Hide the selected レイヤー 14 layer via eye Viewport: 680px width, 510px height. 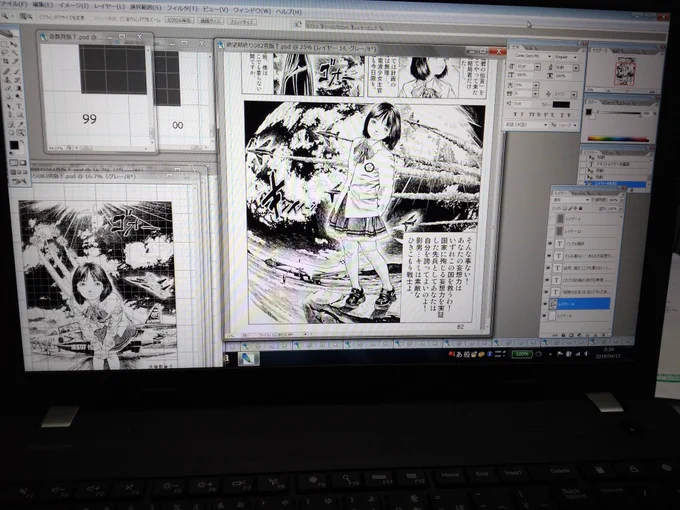[x=545, y=303]
